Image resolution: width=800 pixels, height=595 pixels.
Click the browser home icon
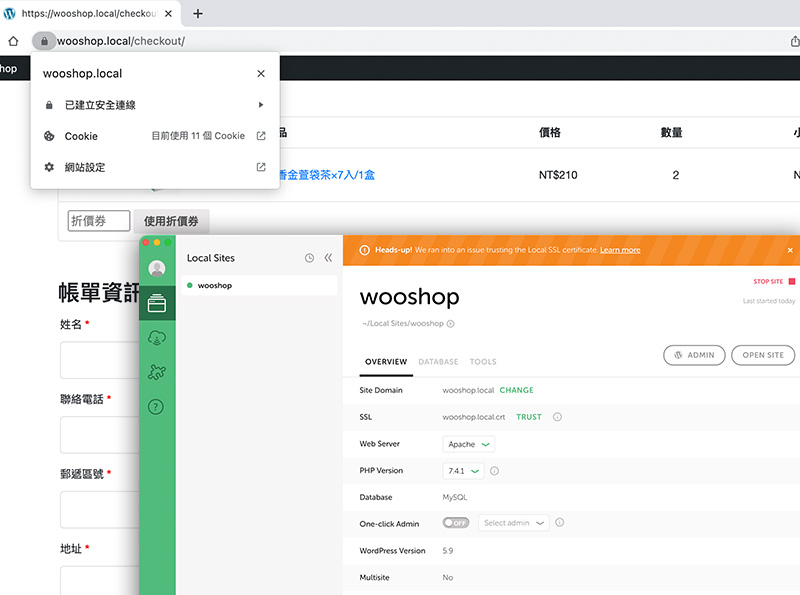[x=13, y=41]
